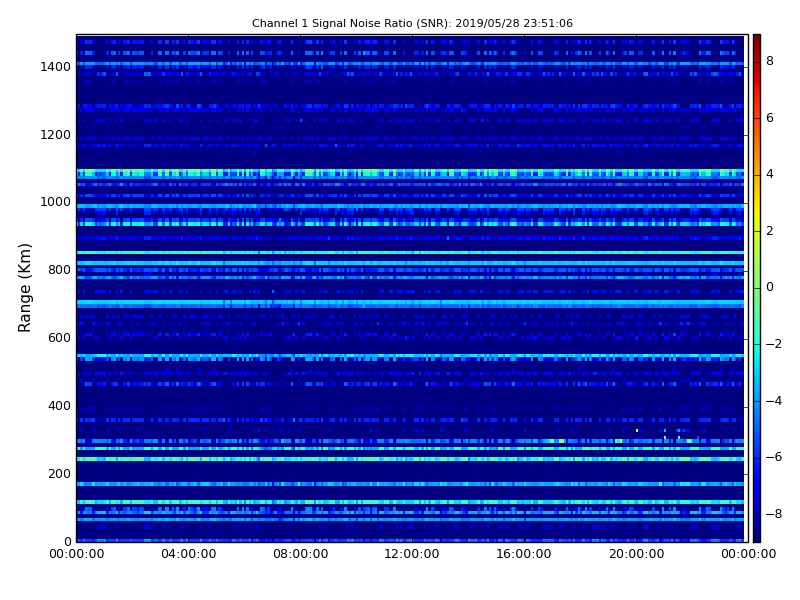Click the 1400 range tick label
This screenshot has width=800, height=600.
55,67
